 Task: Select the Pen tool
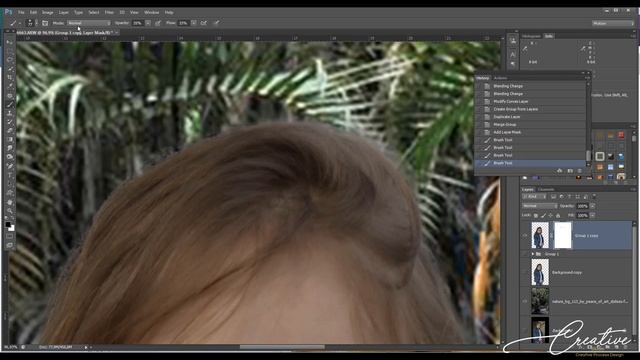[x=9, y=166]
